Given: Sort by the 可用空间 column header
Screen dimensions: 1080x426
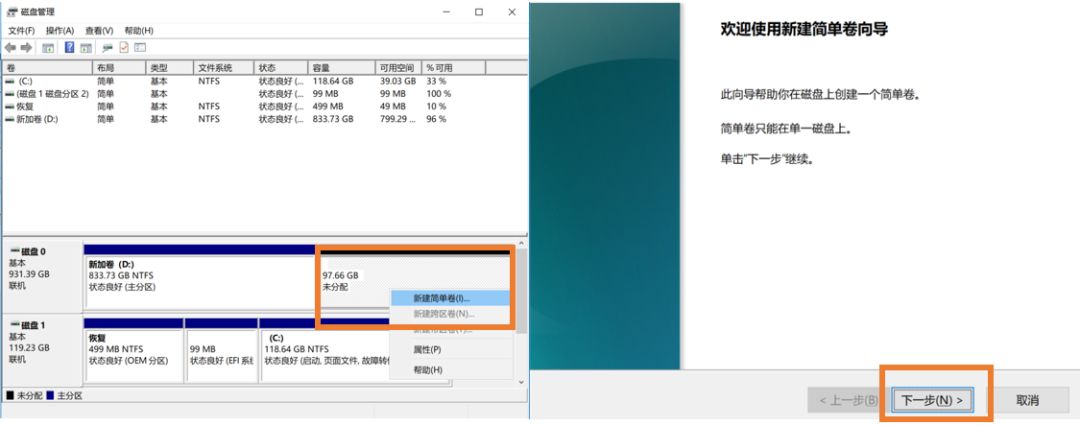Looking at the screenshot, I should pyautogui.click(x=399, y=68).
